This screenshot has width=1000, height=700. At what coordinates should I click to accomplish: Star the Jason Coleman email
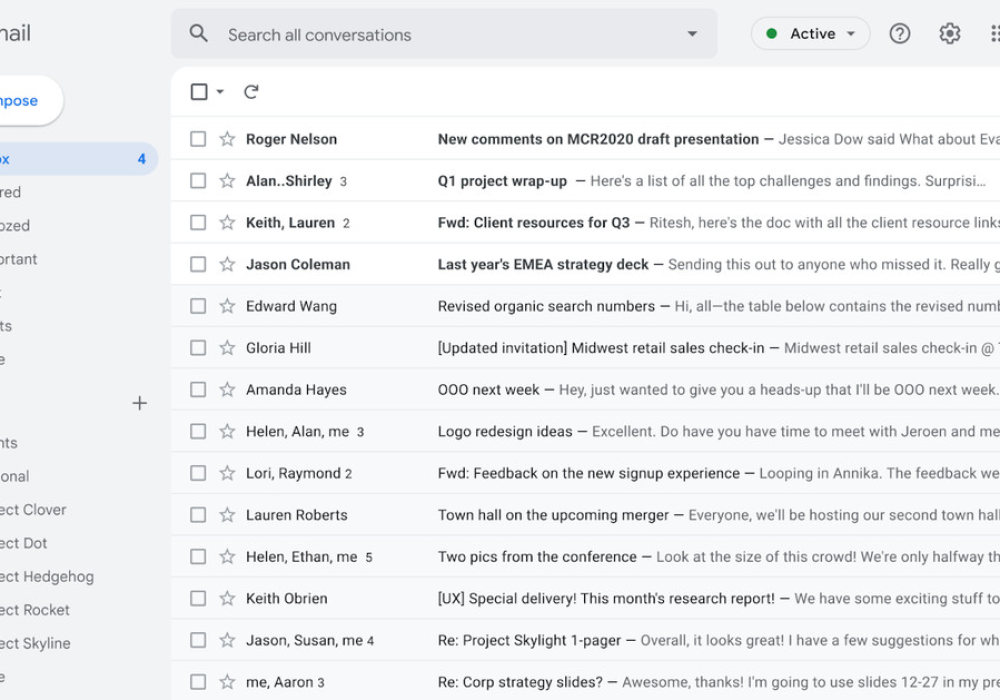227,265
